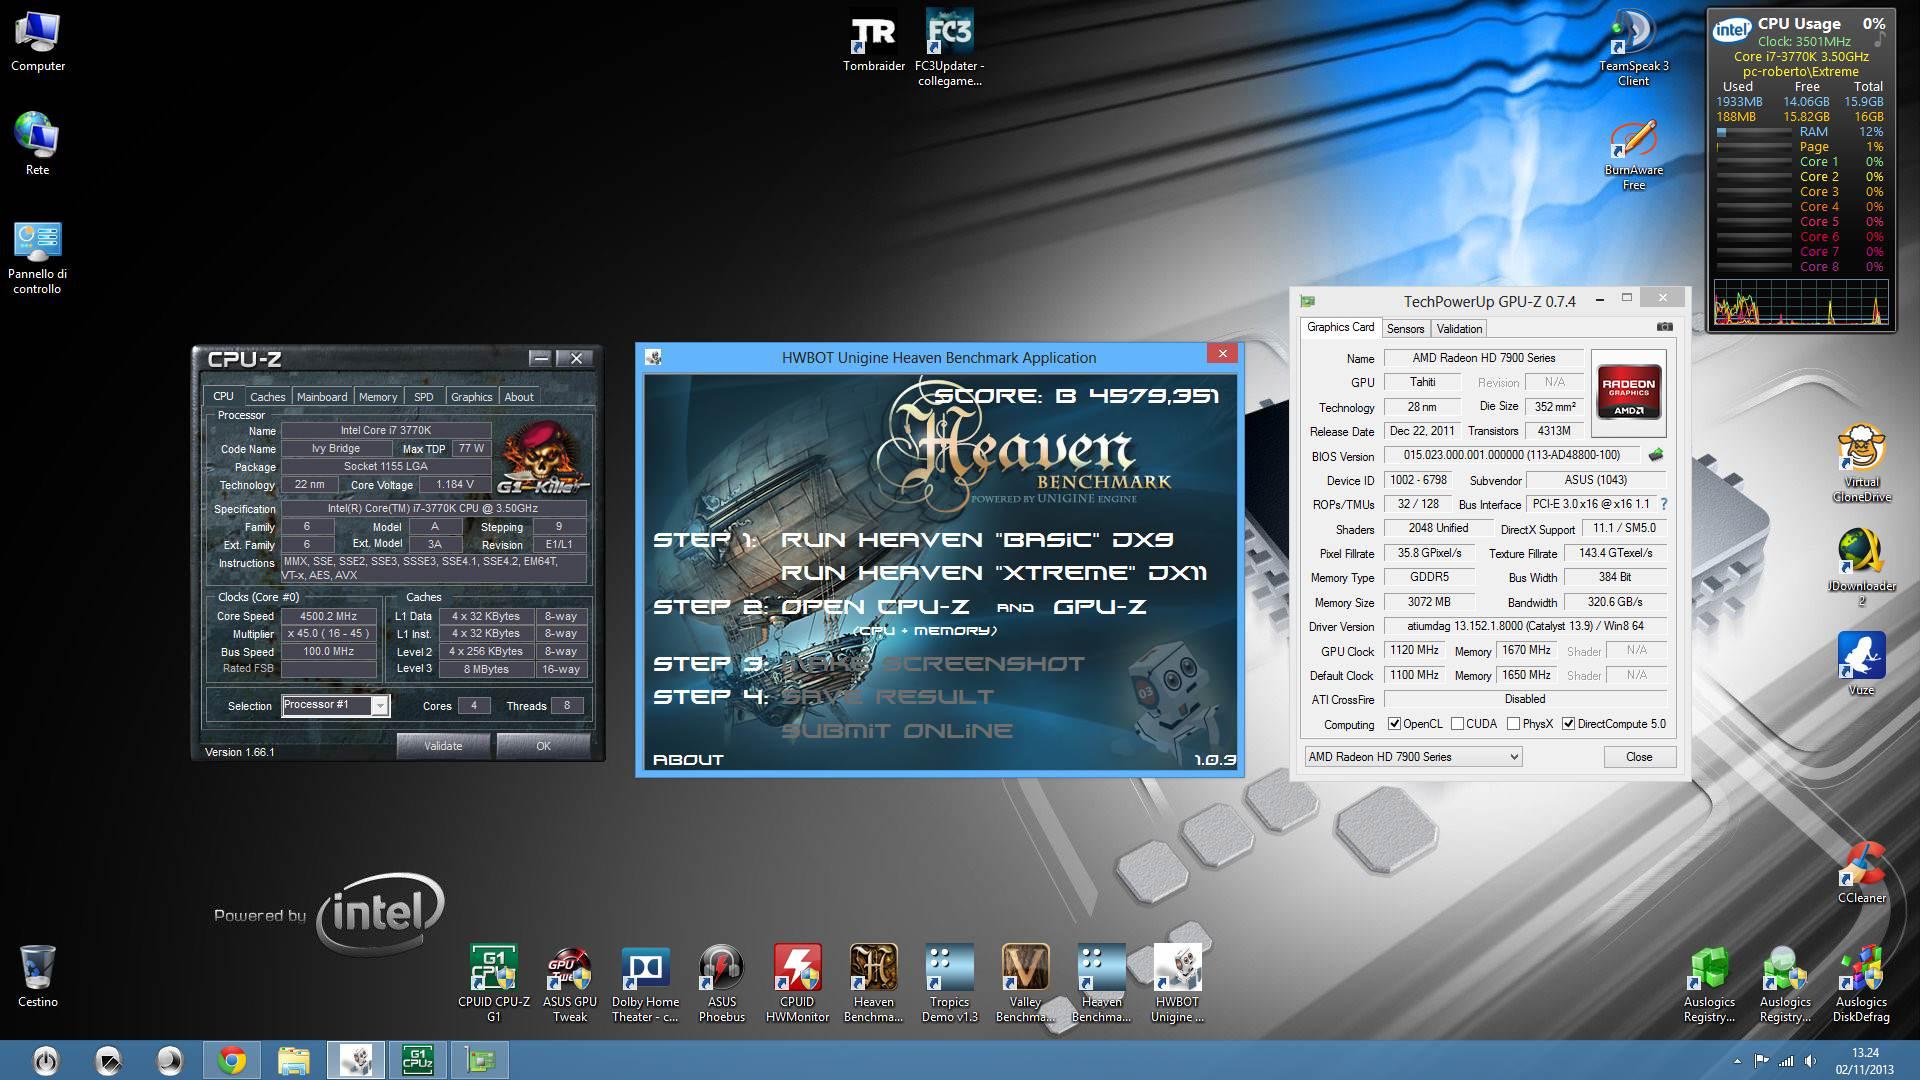Viewport: 1920px width, 1080px height.
Task: Toggle the OpenCL checkbox in GPU-Z
Action: coord(1394,724)
